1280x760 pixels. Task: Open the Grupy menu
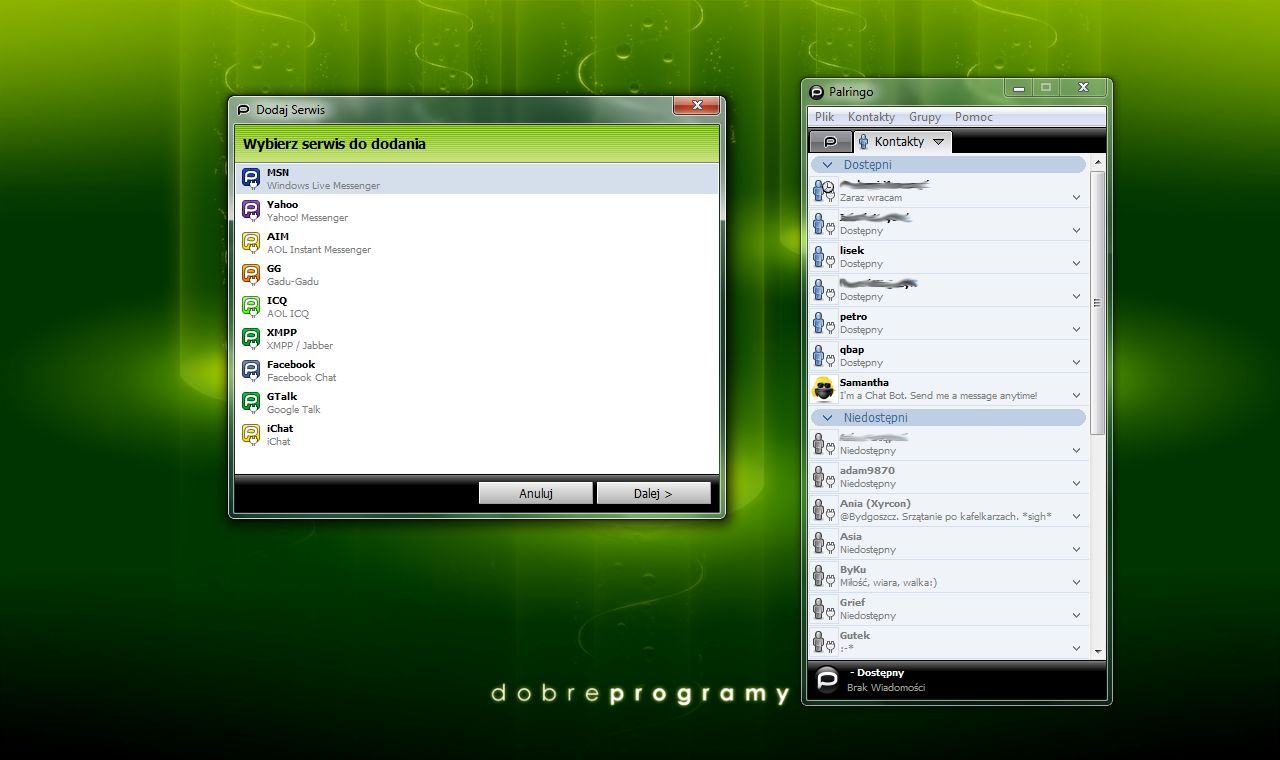pos(925,117)
